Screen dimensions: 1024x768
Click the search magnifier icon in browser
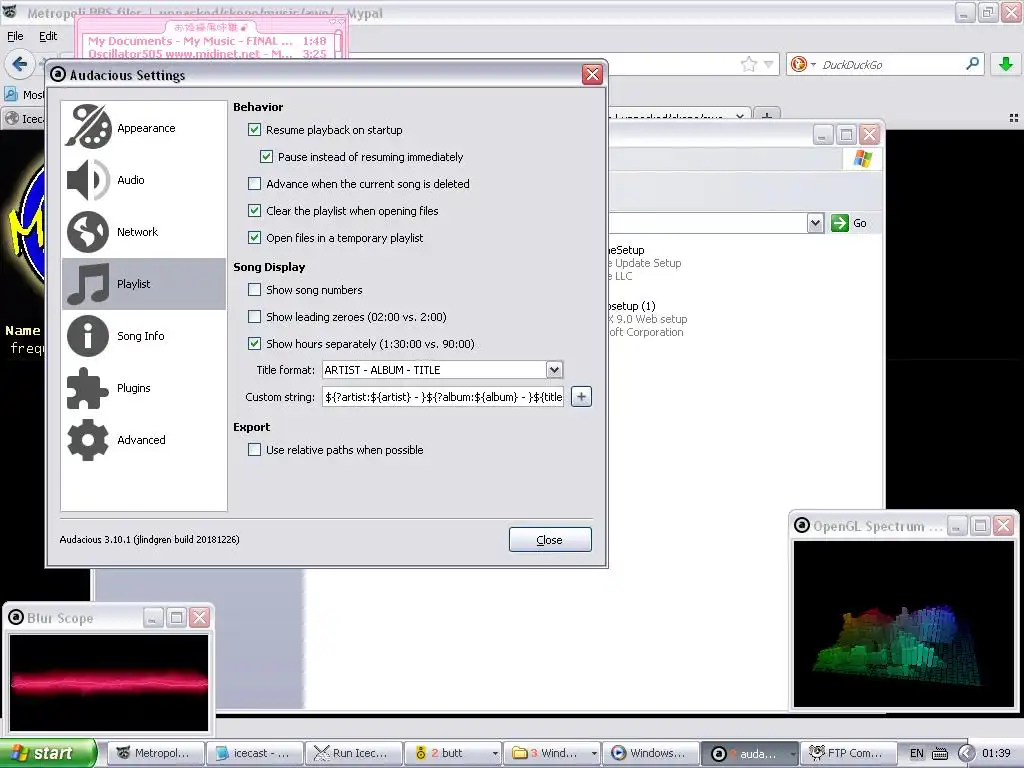(x=972, y=64)
